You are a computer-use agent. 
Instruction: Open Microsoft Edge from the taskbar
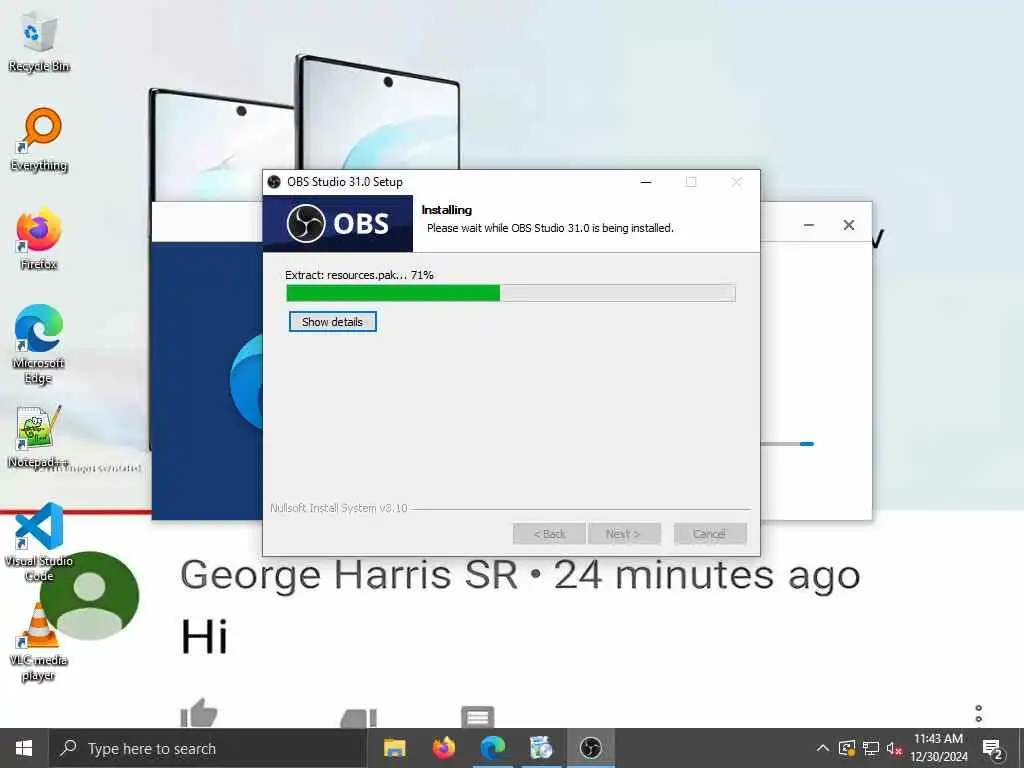click(492, 748)
